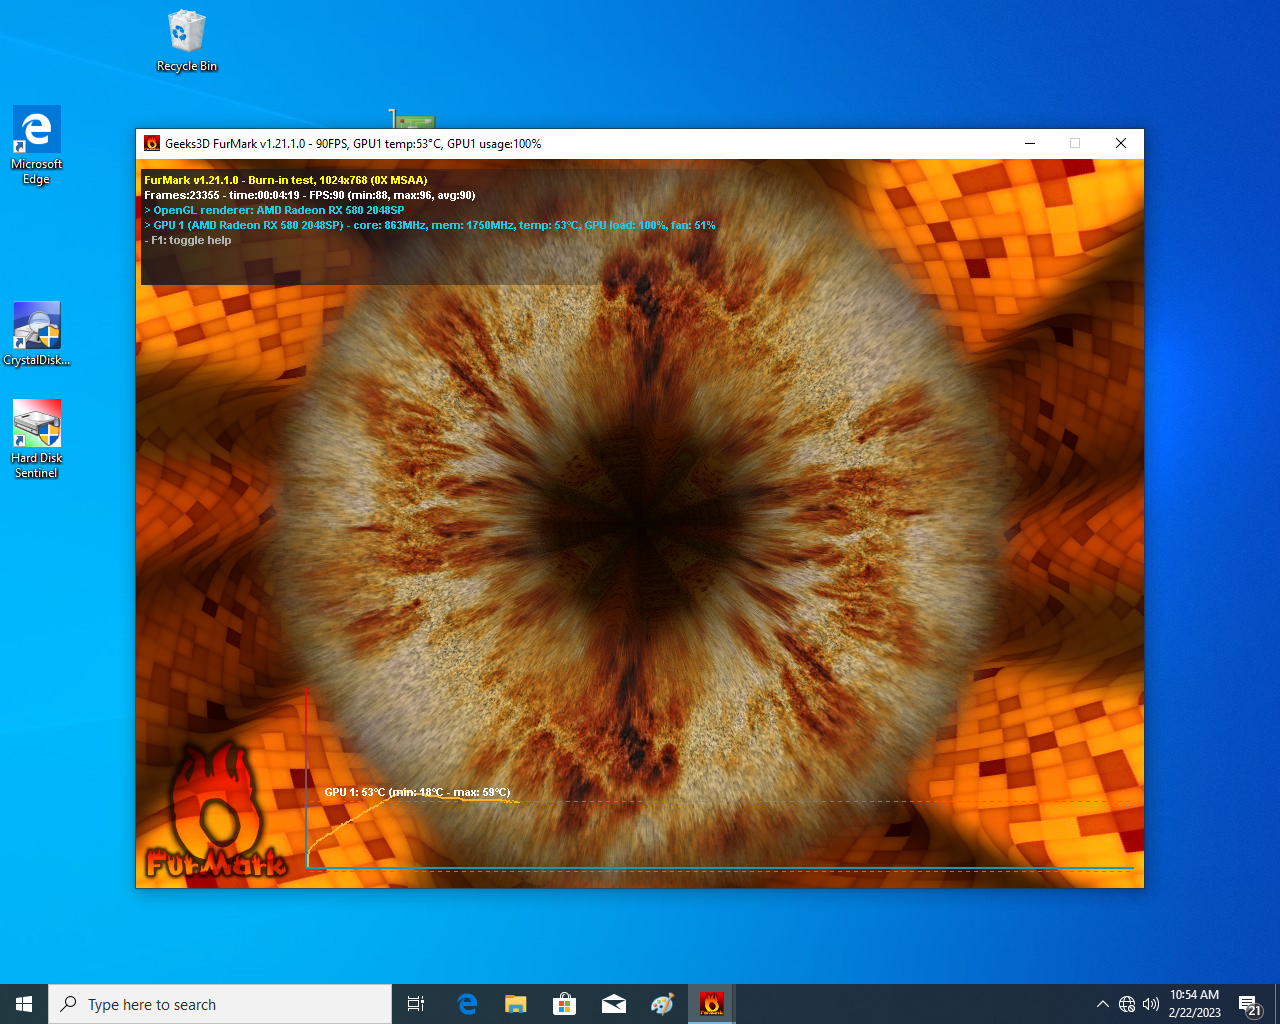Open the notification center with 21 alerts
The height and width of the screenshot is (1024, 1280).
pyautogui.click(x=1249, y=1004)
